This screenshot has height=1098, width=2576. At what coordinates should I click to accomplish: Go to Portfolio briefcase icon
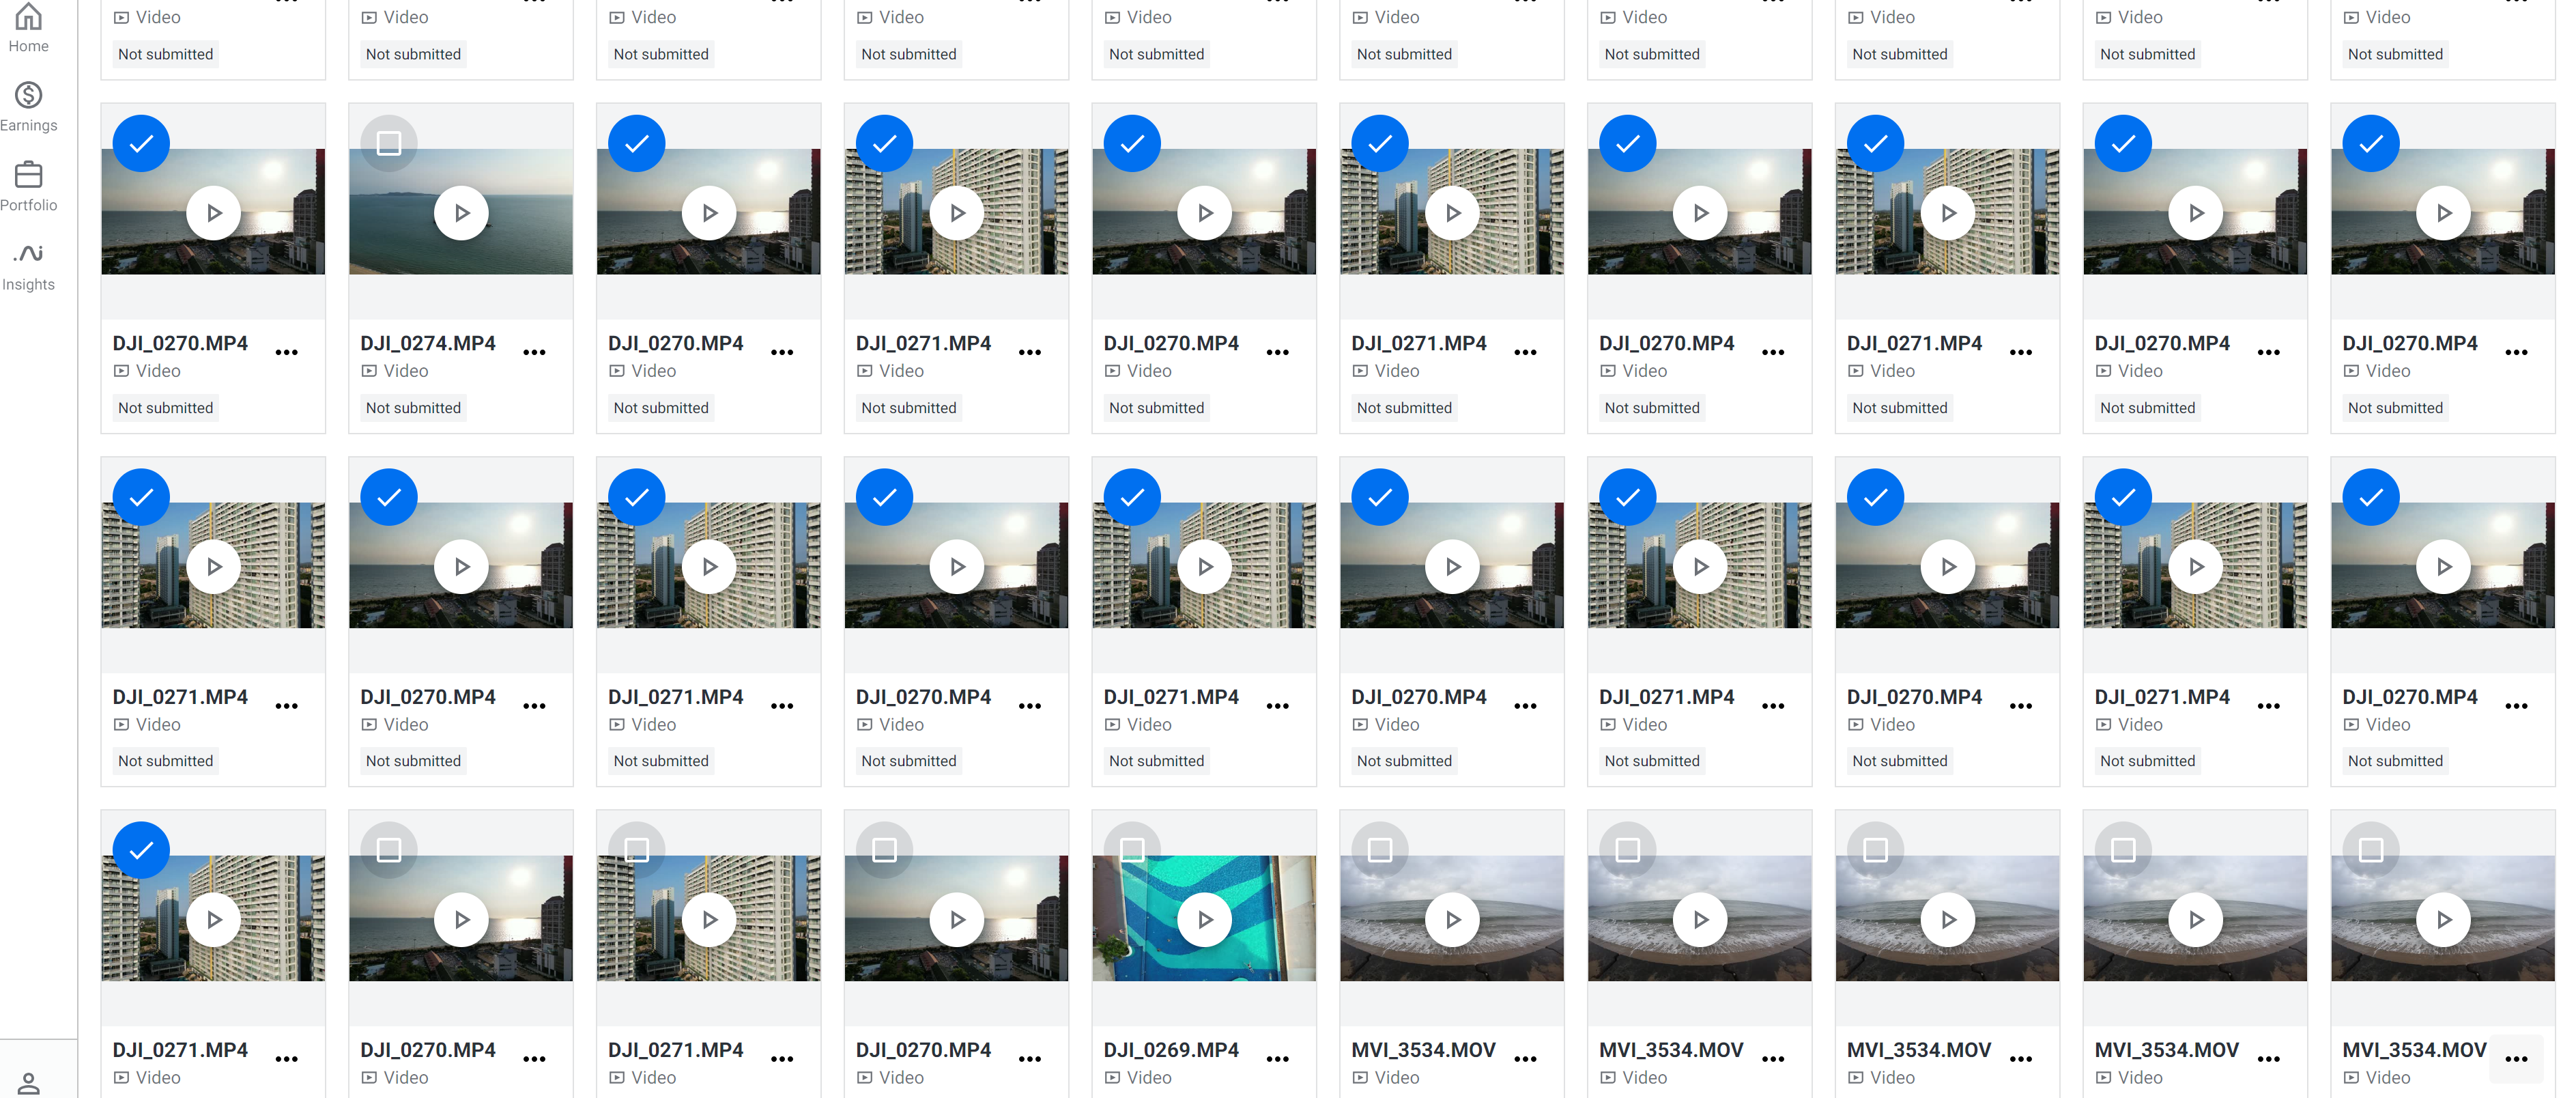pos(28,175)
